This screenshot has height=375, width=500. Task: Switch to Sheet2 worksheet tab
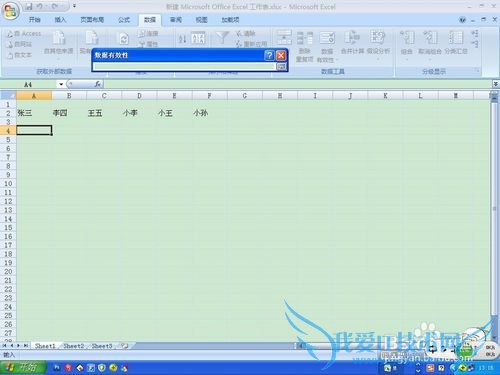click(x=73, y=346)
